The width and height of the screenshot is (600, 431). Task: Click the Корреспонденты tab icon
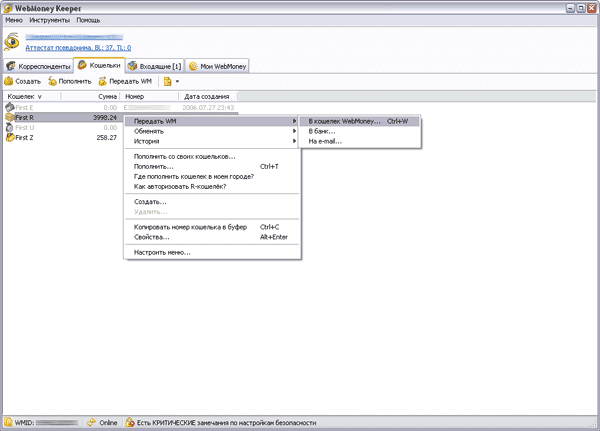click(x=11, y=66)
